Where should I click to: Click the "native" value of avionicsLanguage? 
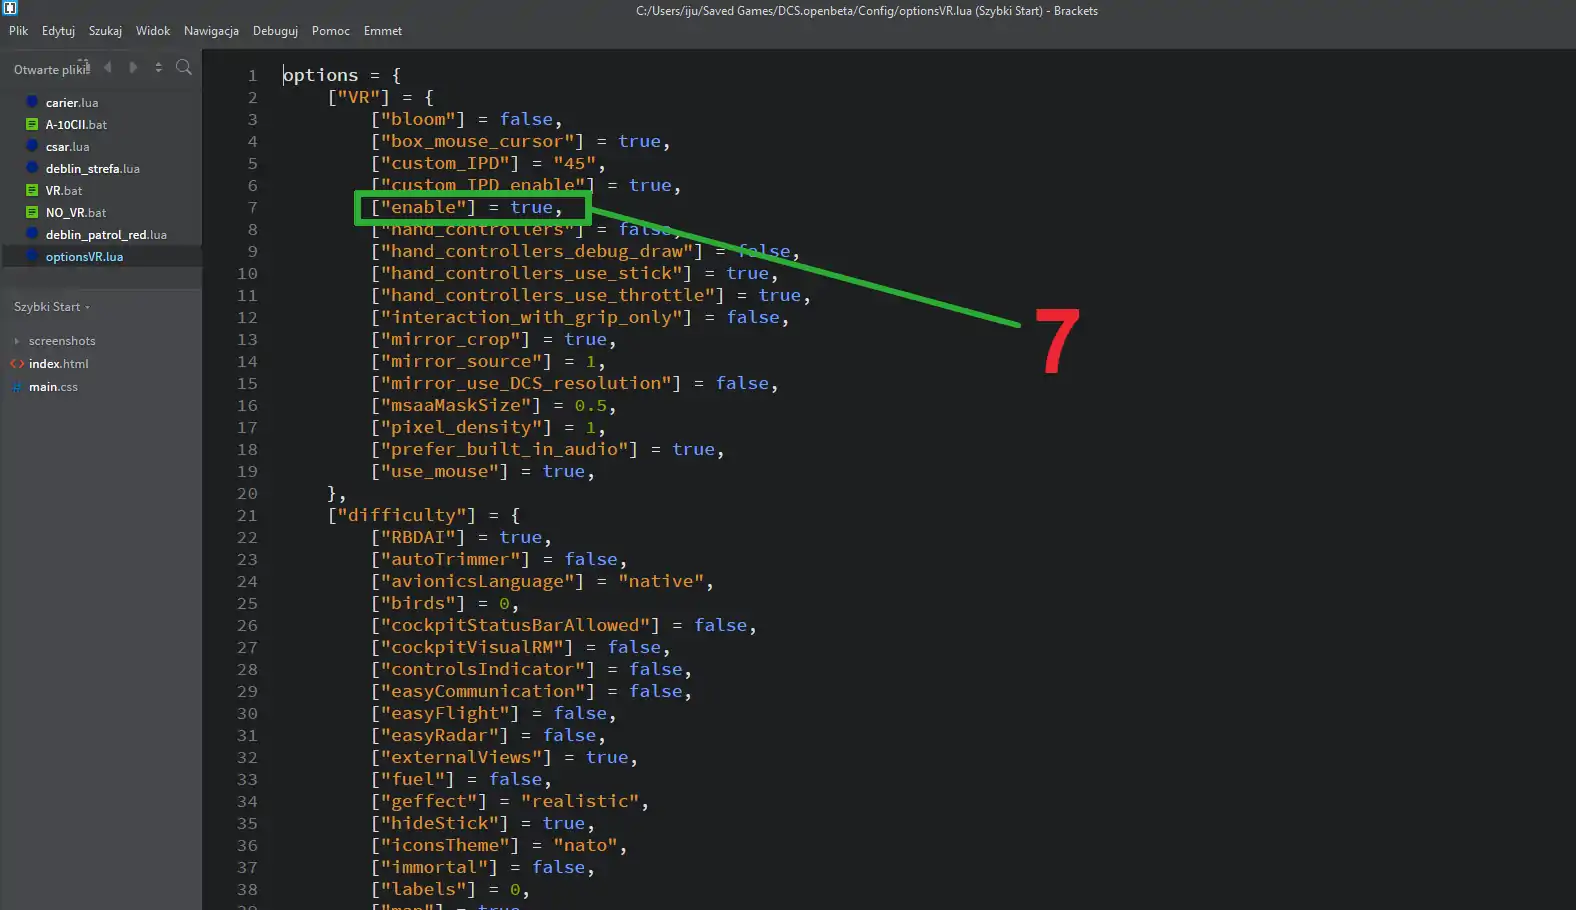(660, 581)
